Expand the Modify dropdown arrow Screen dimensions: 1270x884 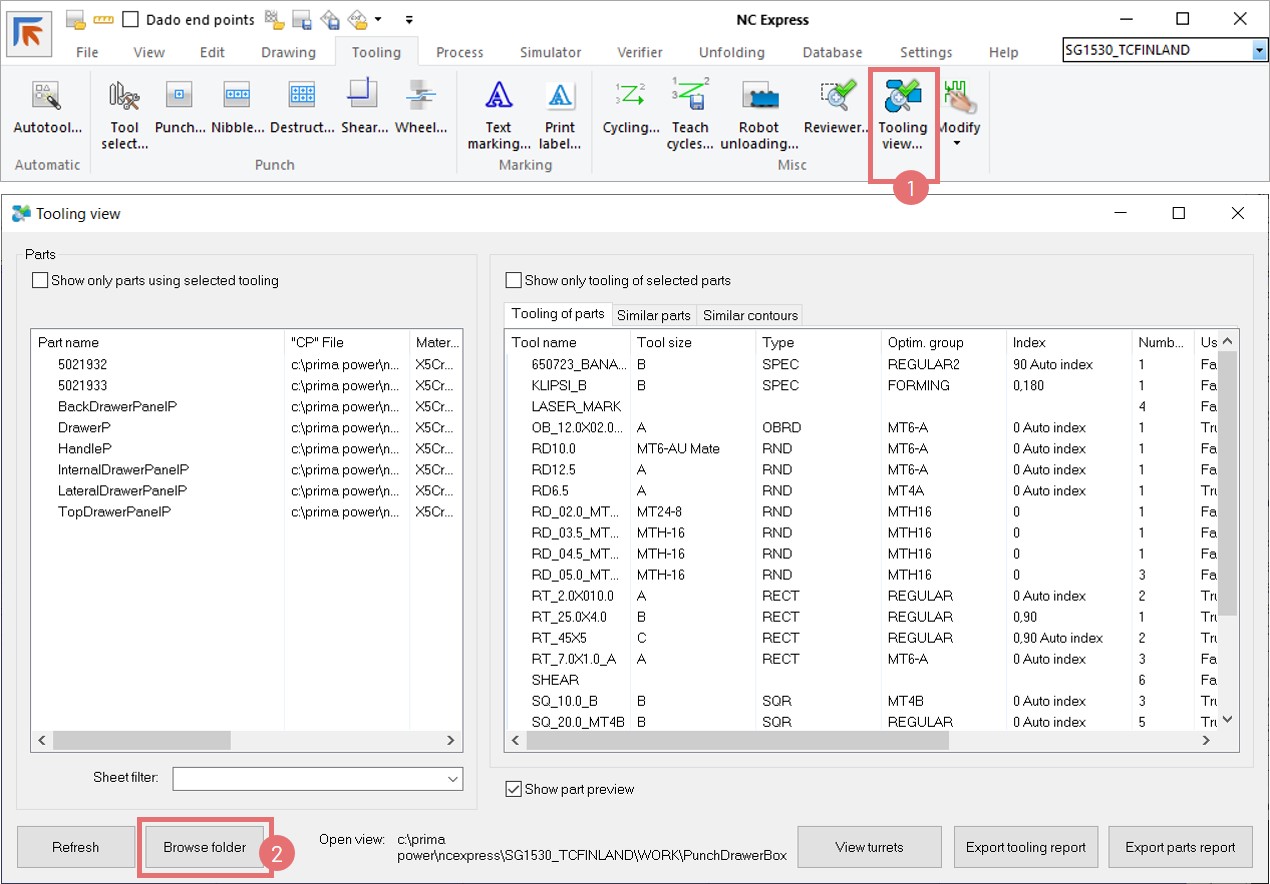click(x=957, y=144)
